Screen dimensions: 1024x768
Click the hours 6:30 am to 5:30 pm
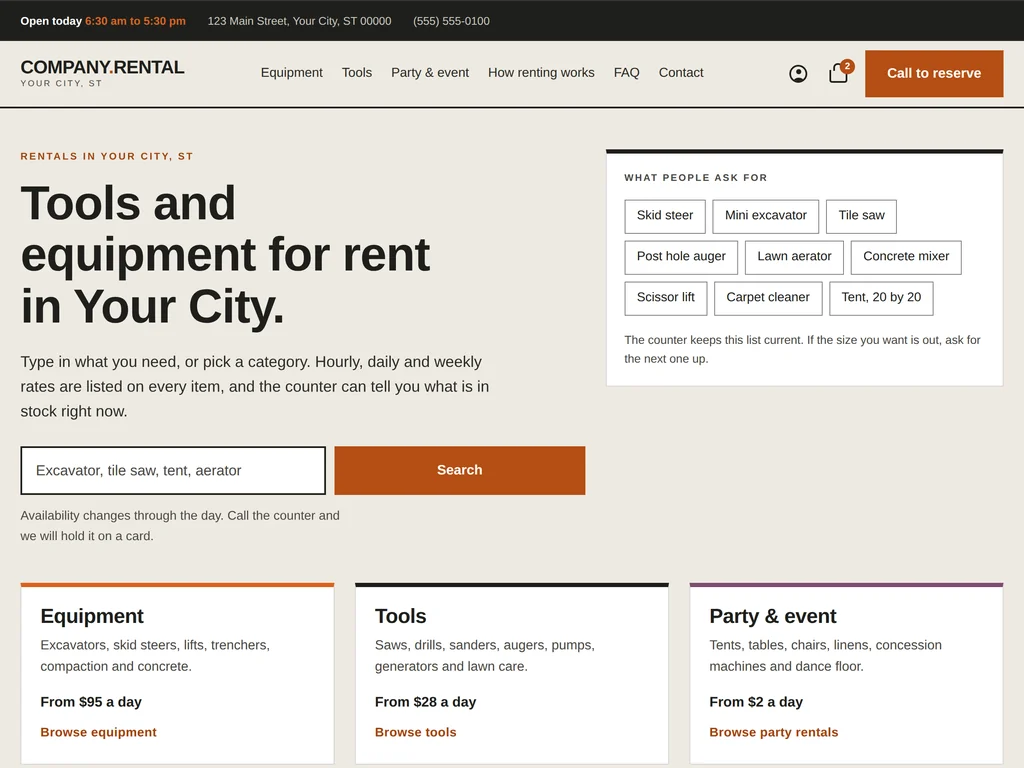135,21
